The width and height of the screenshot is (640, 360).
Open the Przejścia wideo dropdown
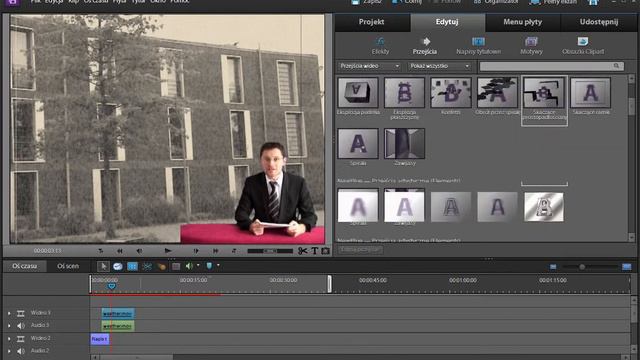[x=369, y=66]
